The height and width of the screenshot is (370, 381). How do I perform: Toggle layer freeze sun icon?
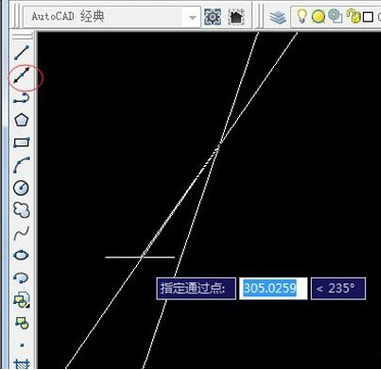(318, 17)
